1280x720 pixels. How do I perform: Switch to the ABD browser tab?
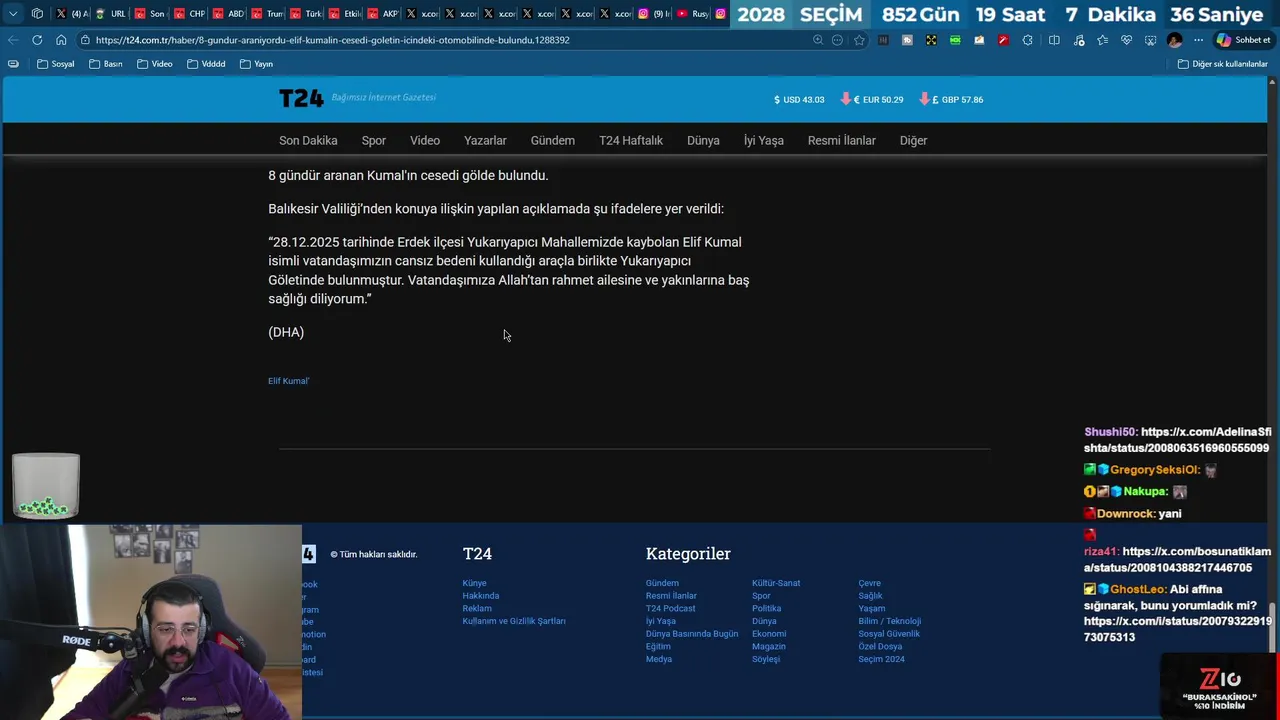pyautogui.click(x=229, y=14)
